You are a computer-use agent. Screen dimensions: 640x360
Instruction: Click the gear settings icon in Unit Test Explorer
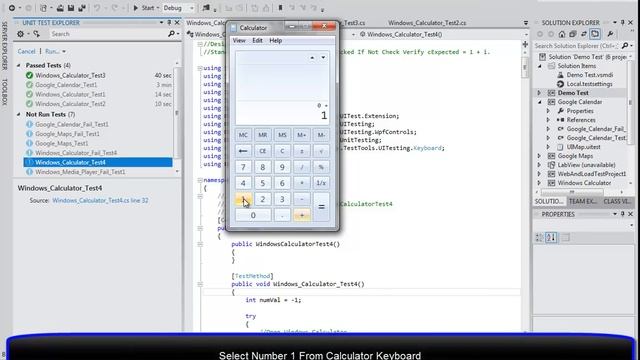(x=20, y=34)
